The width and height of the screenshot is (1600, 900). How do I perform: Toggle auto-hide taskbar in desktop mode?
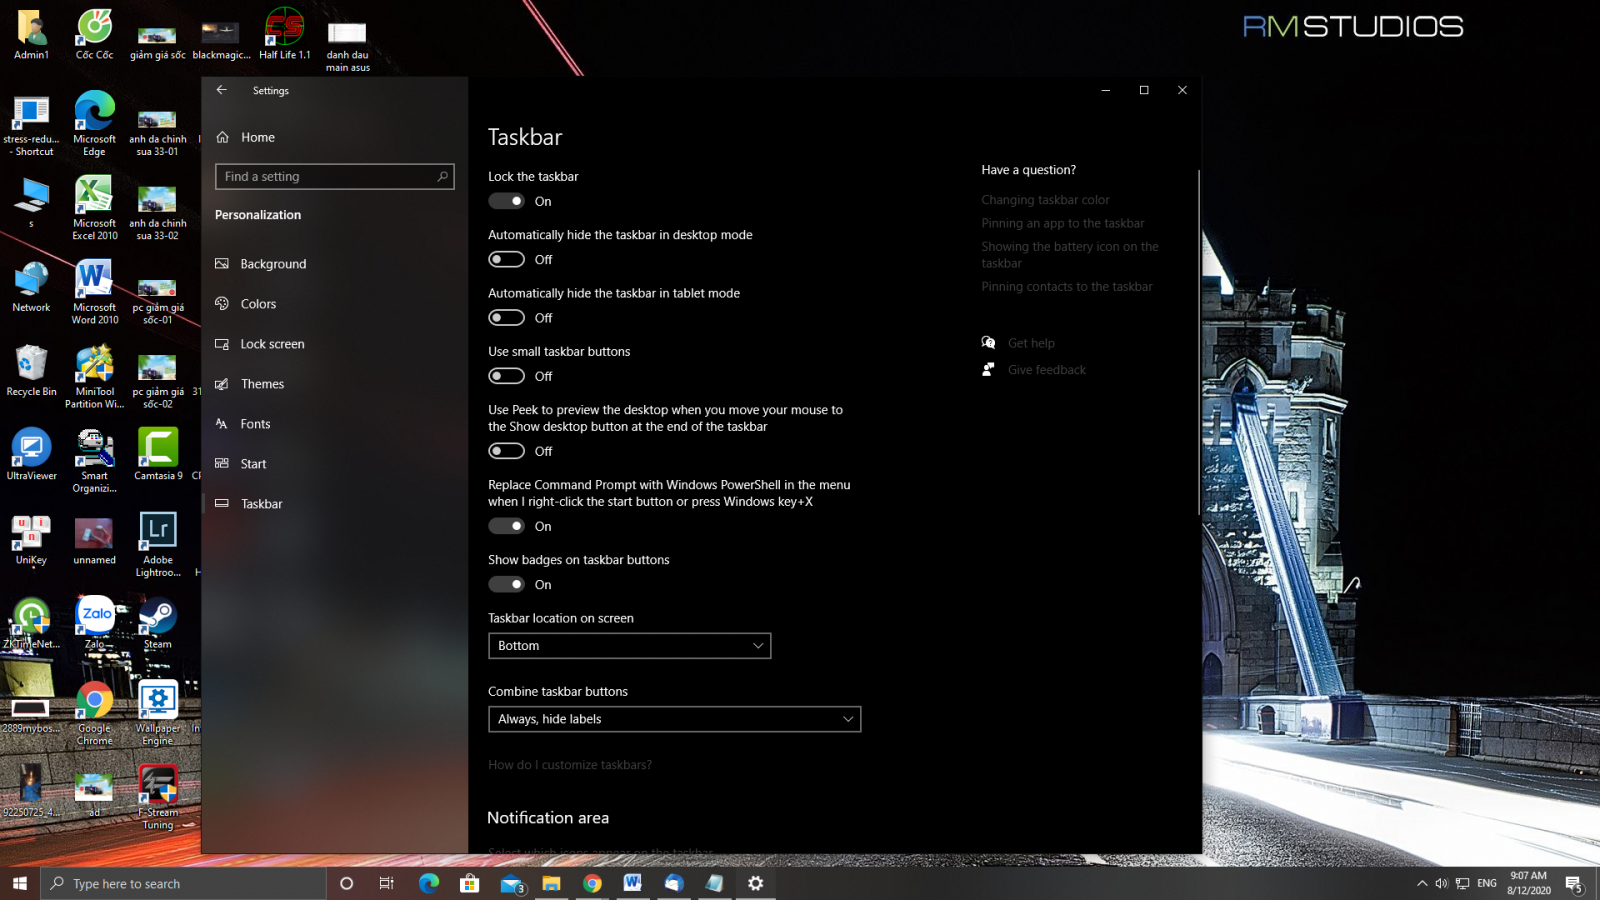[x=507, y=260]
